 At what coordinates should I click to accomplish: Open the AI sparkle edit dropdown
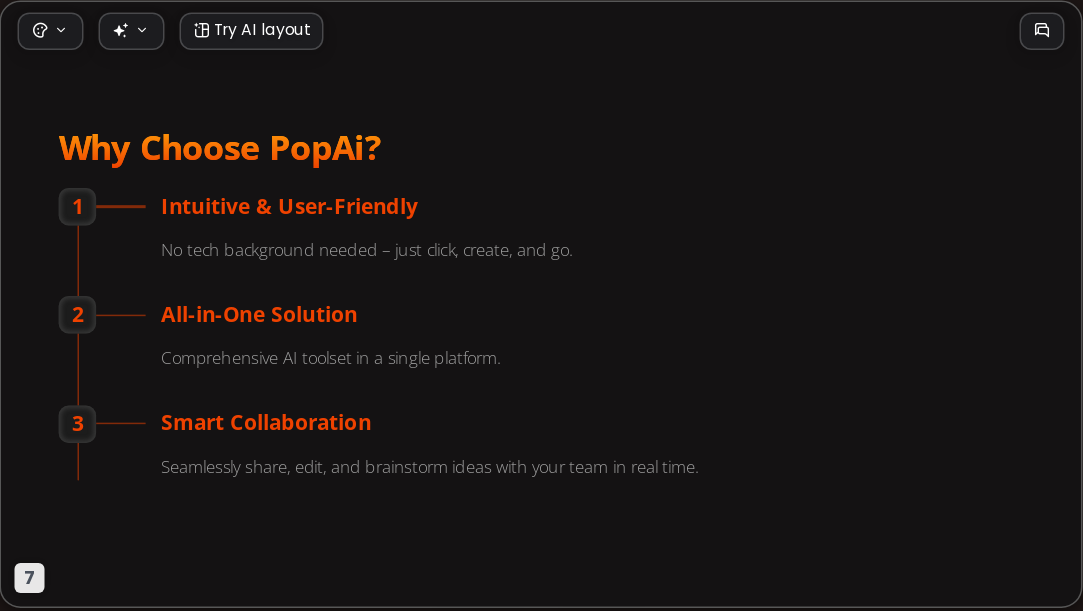click(x=131, y=31)
